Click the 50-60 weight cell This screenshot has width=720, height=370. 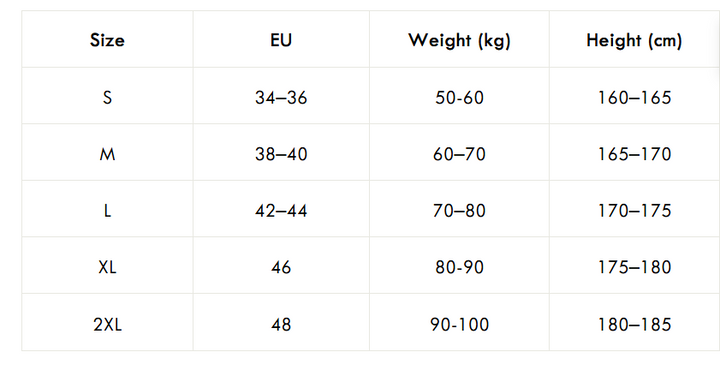click(459, 97)
